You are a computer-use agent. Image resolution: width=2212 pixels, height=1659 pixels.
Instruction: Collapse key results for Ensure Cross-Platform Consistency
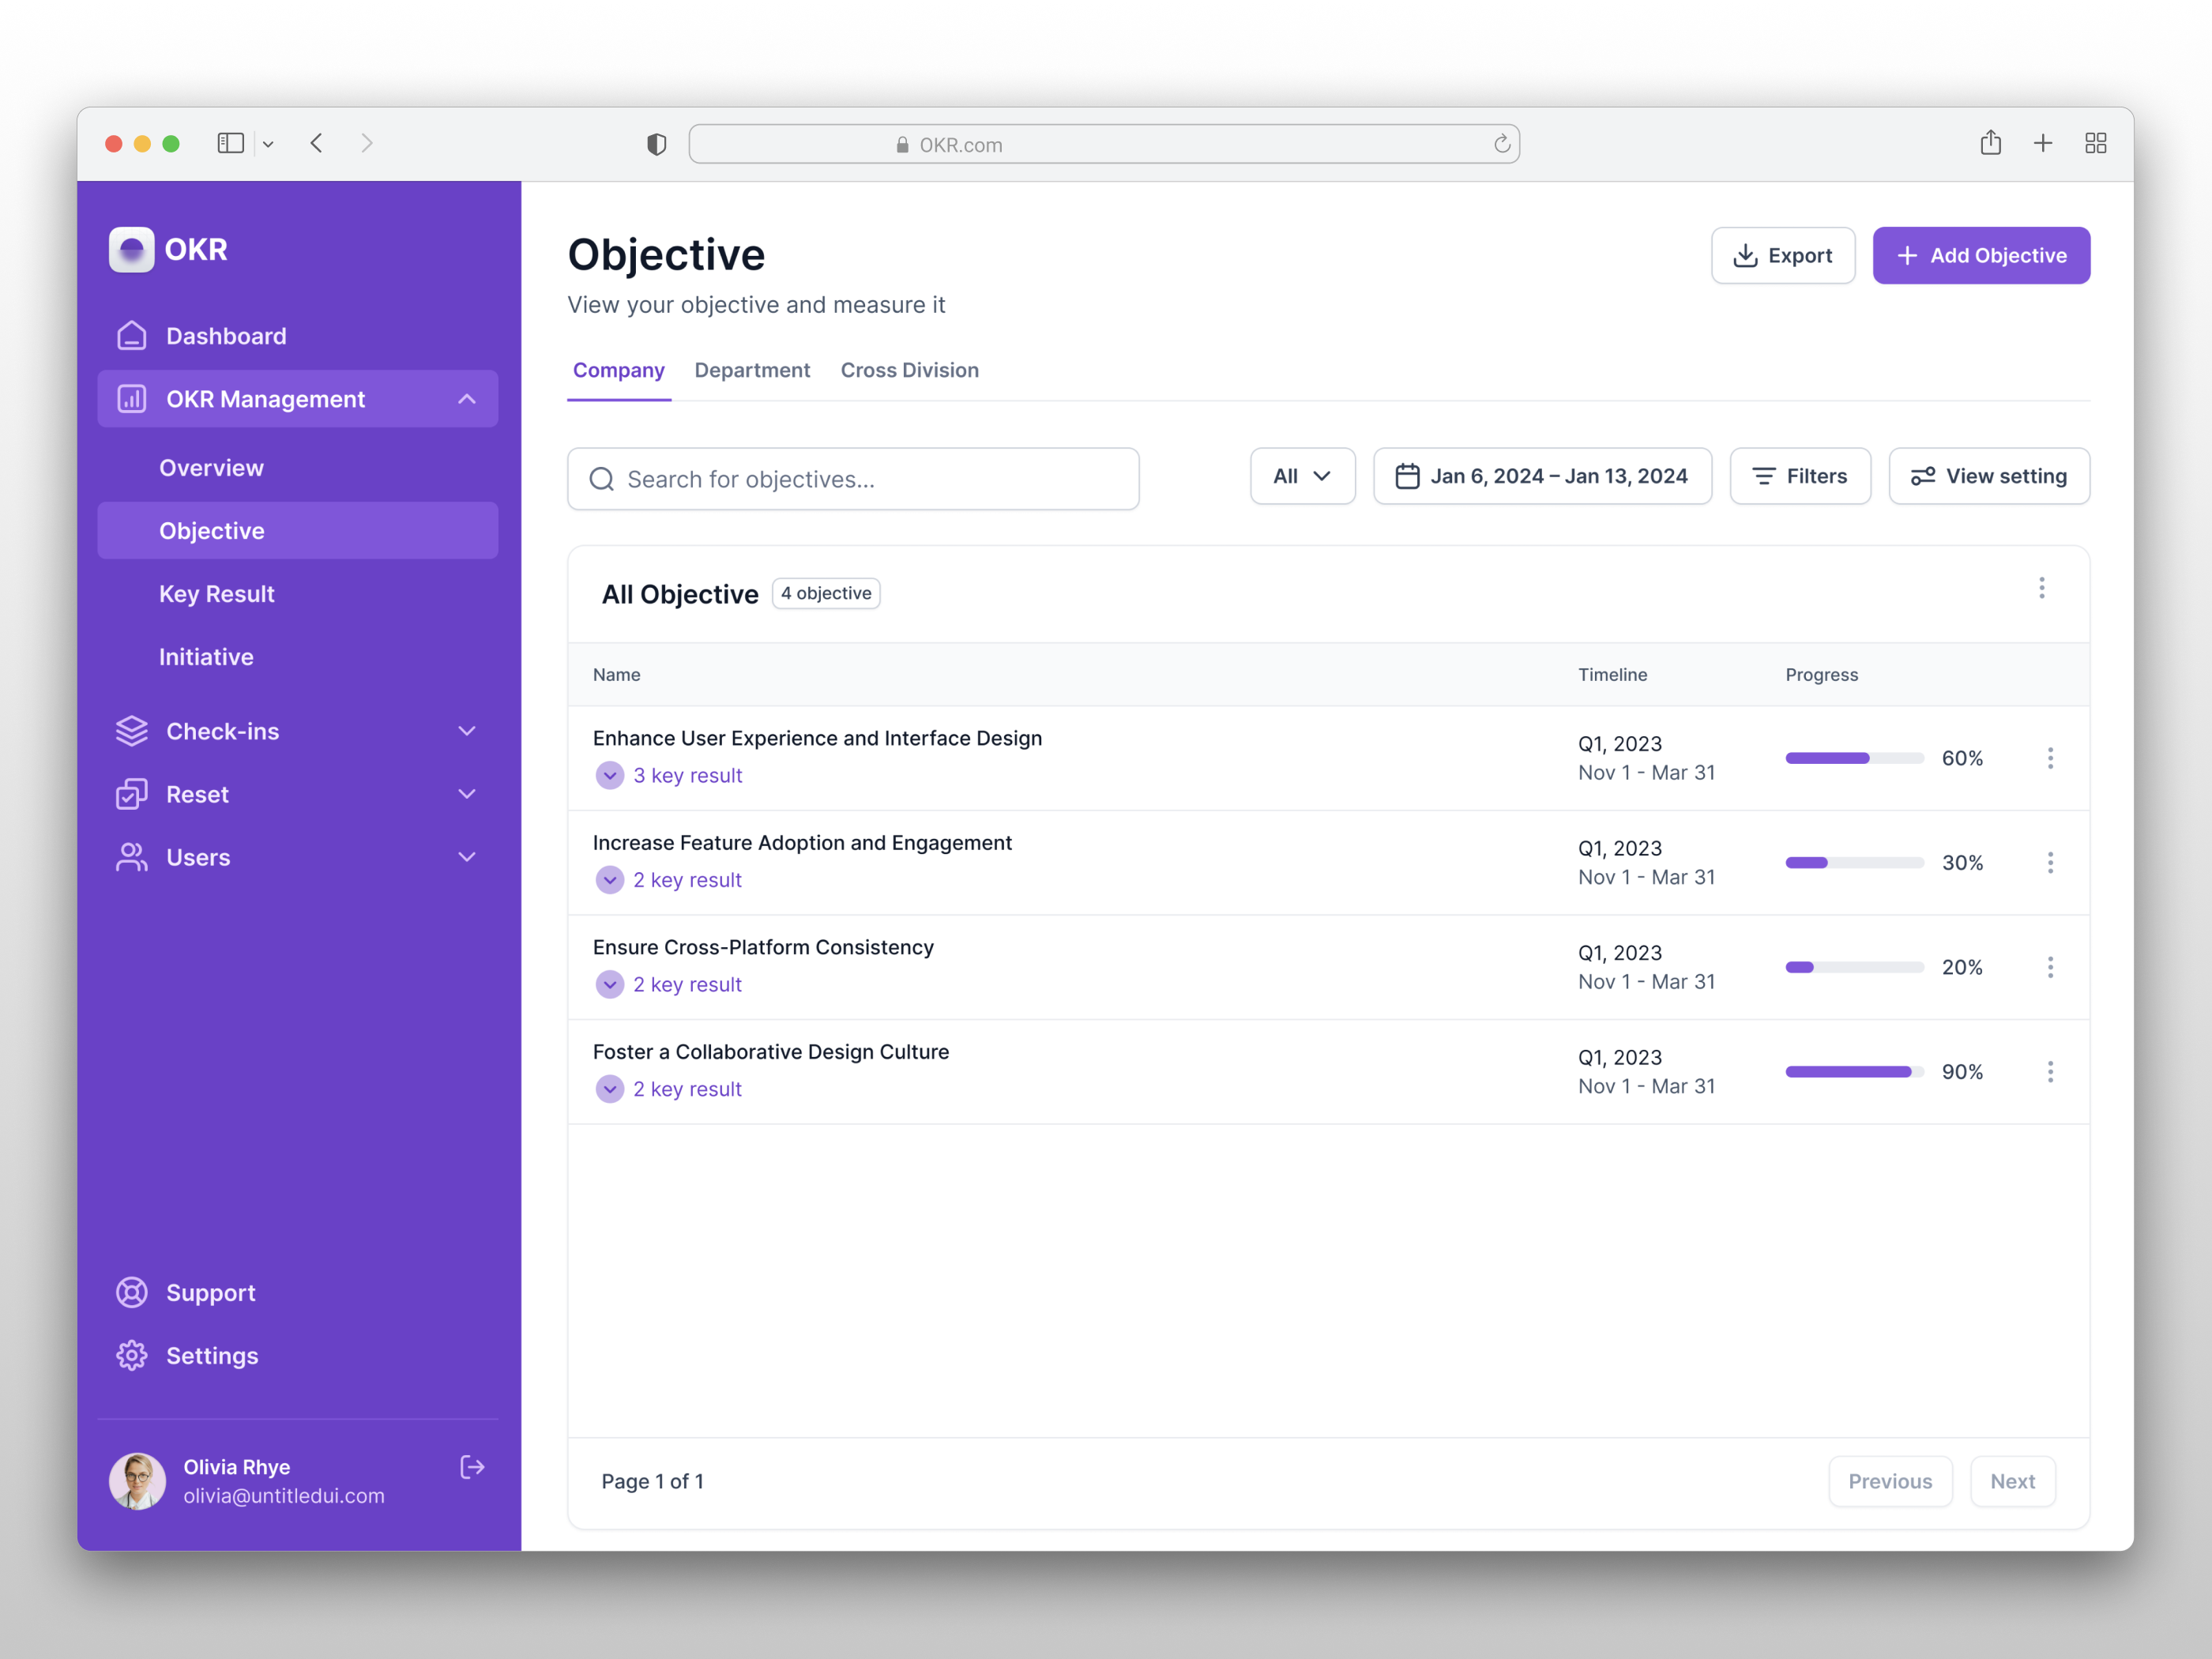coord(609,984)
